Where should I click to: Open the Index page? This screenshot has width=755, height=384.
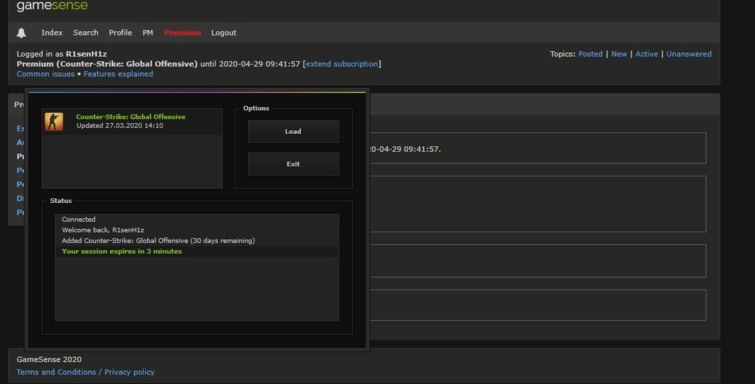(52, 33)
